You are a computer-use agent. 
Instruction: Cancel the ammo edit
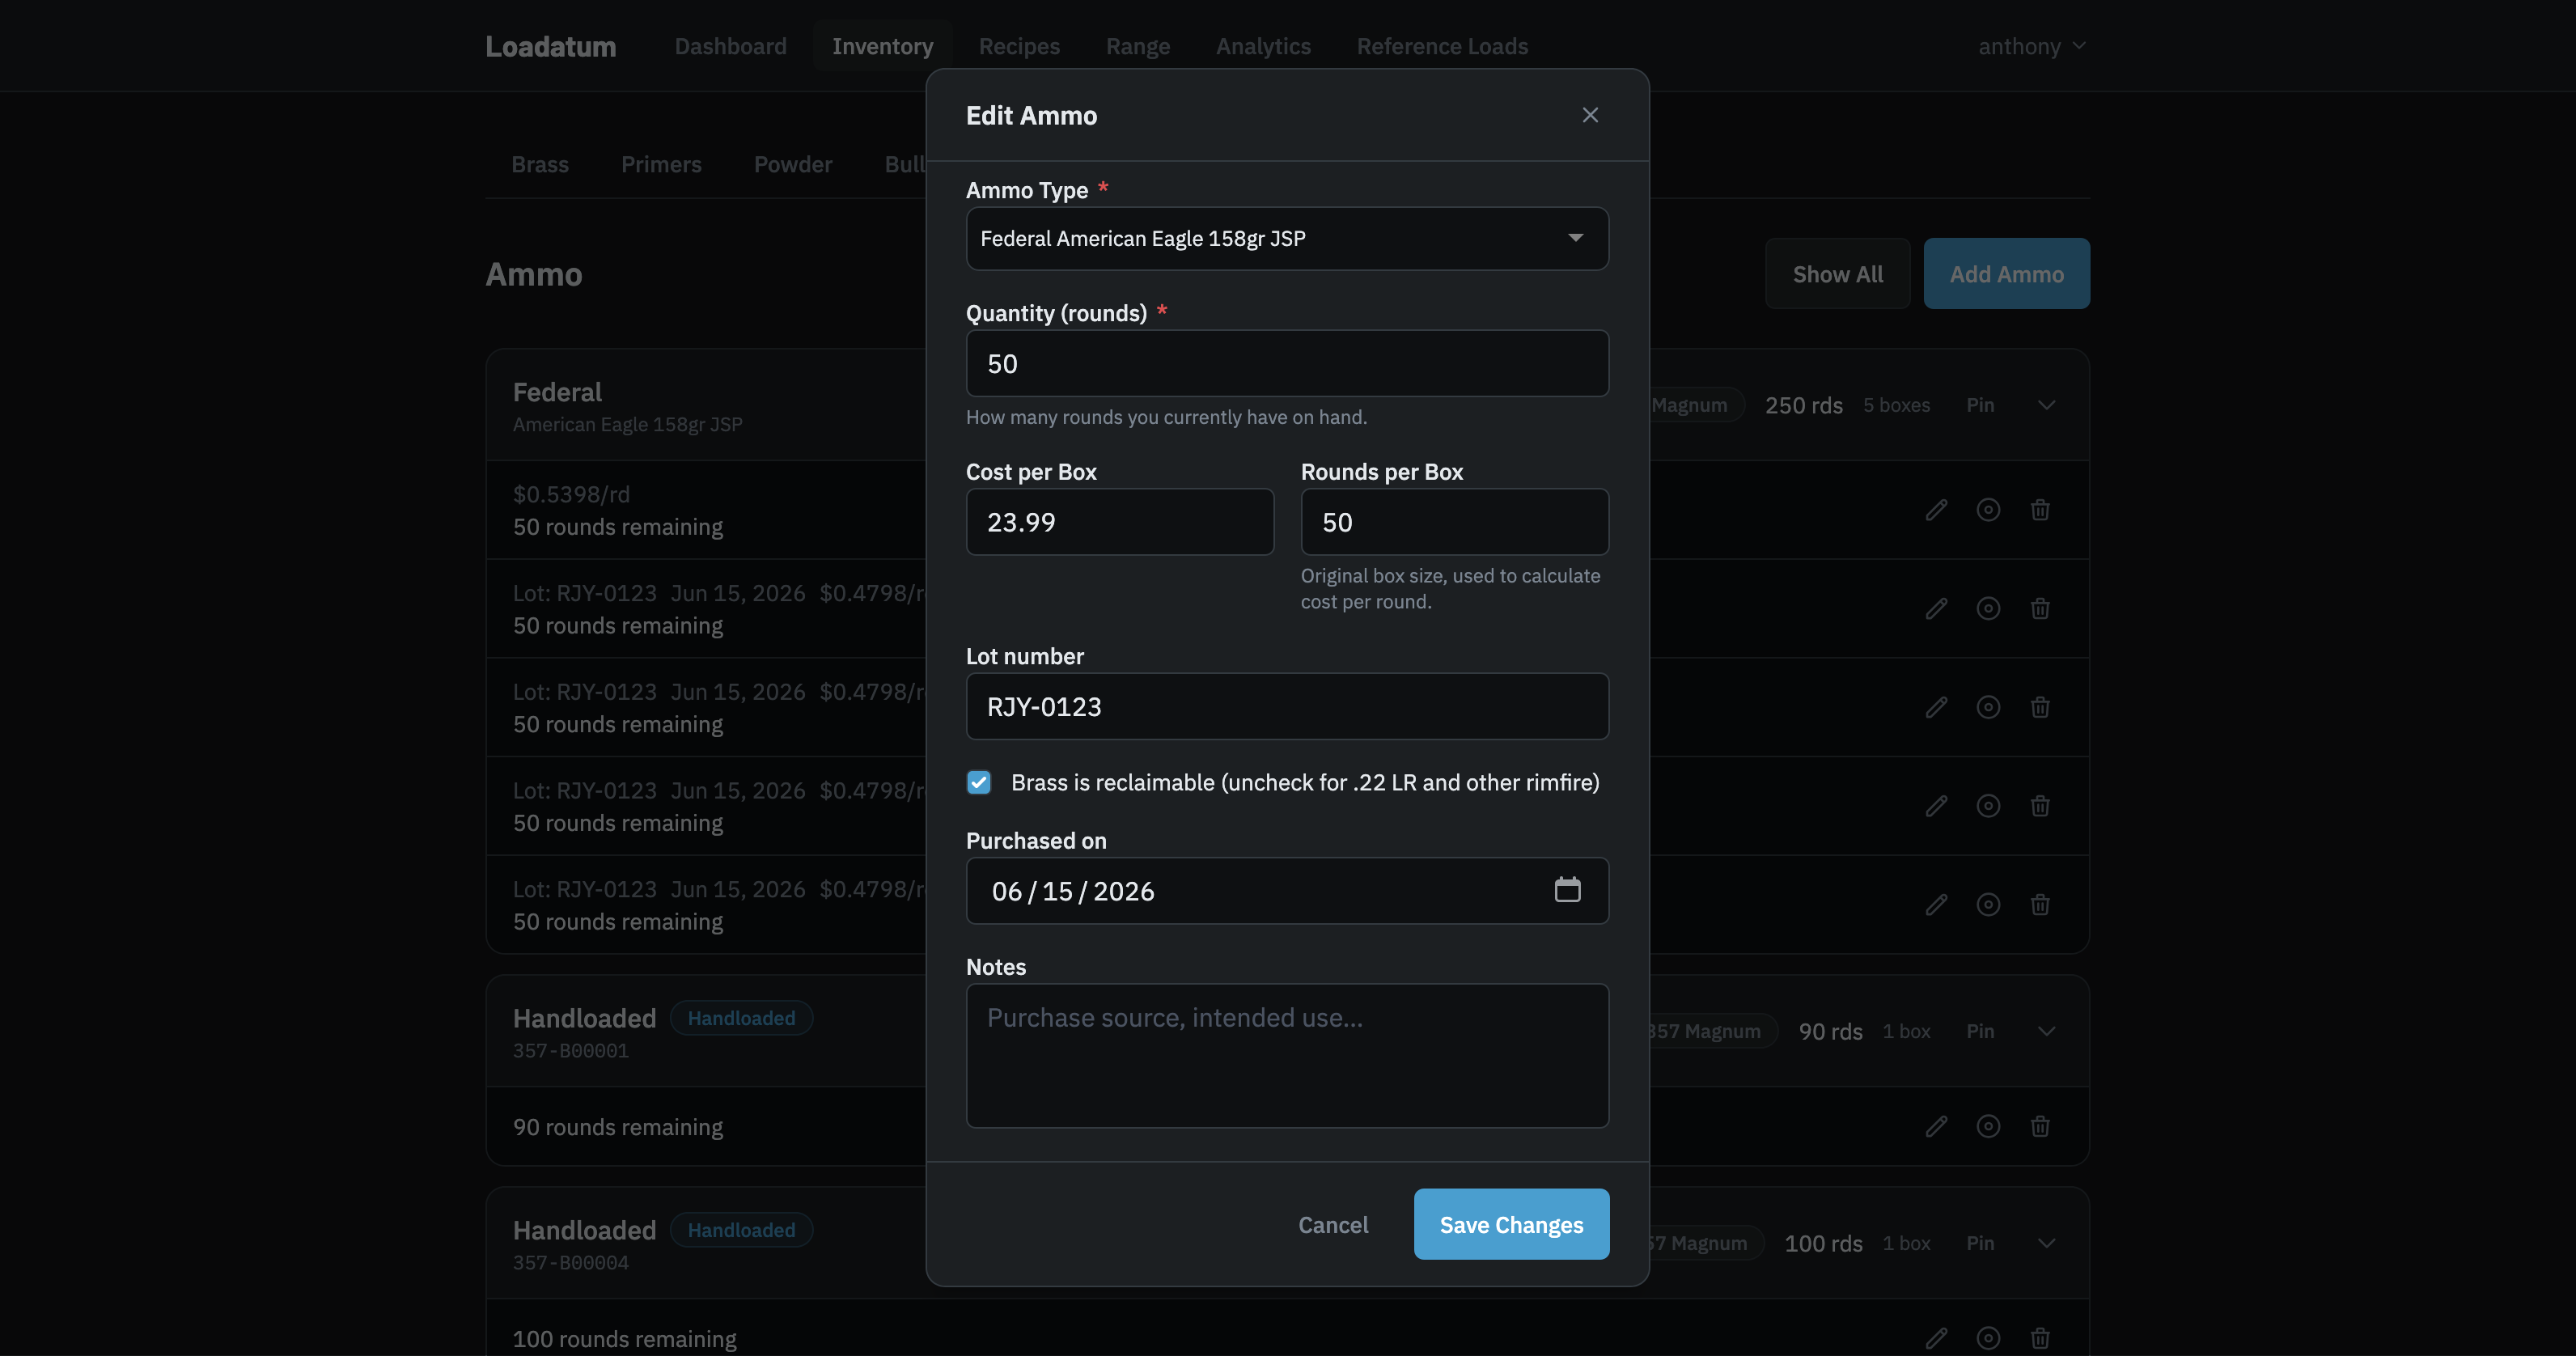click(1333, 1224)
